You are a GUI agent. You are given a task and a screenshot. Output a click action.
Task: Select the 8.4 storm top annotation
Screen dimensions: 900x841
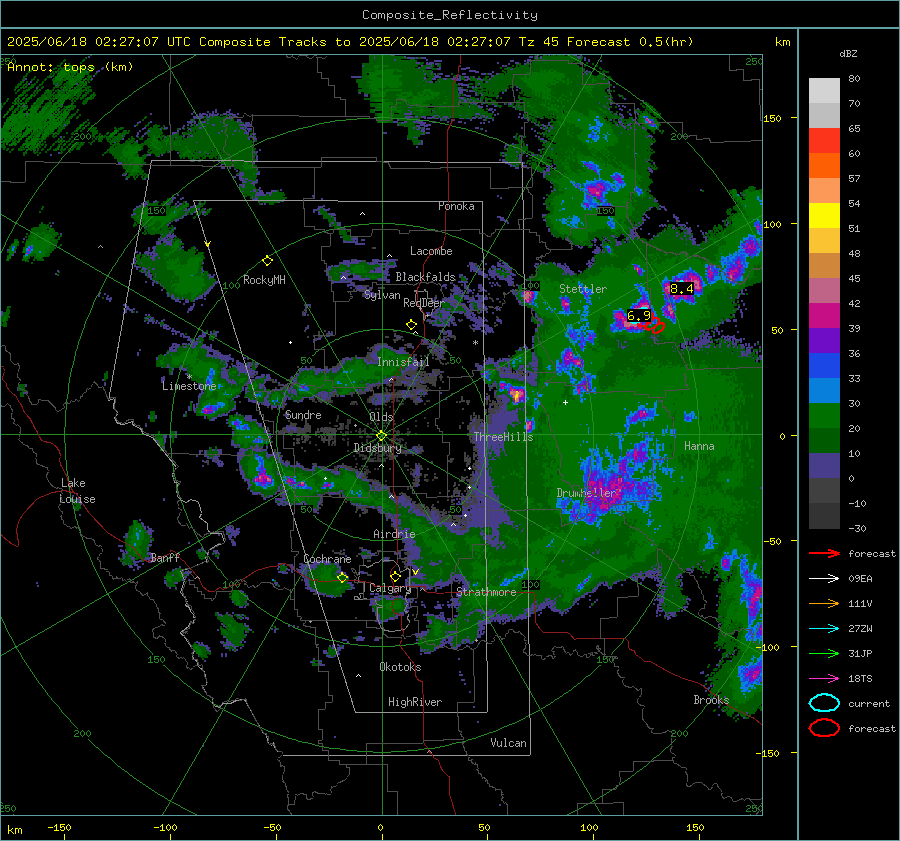click(x=681, y=289)
